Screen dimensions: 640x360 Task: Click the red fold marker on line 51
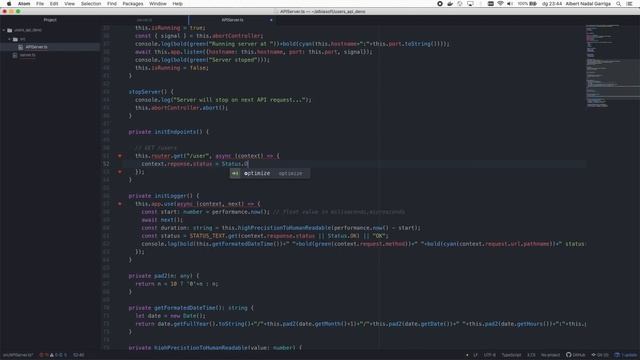[120, 156]
